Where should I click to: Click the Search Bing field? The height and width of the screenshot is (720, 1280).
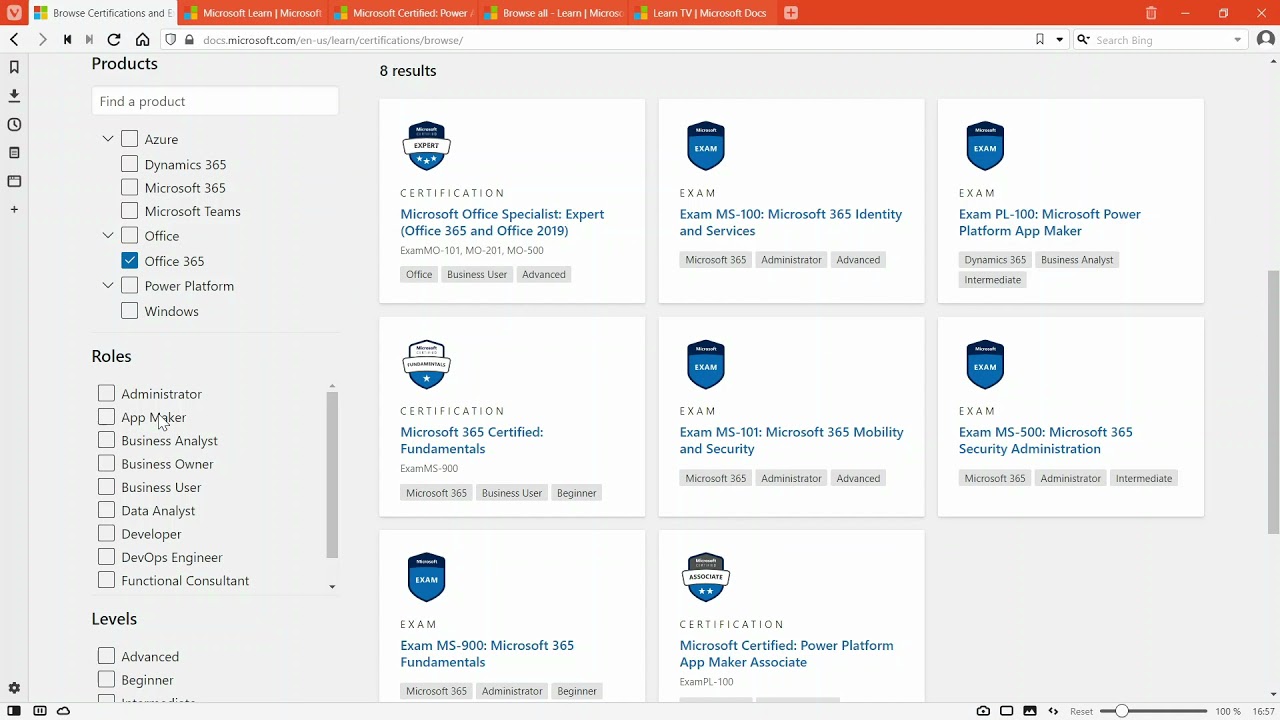[1160, 40]
